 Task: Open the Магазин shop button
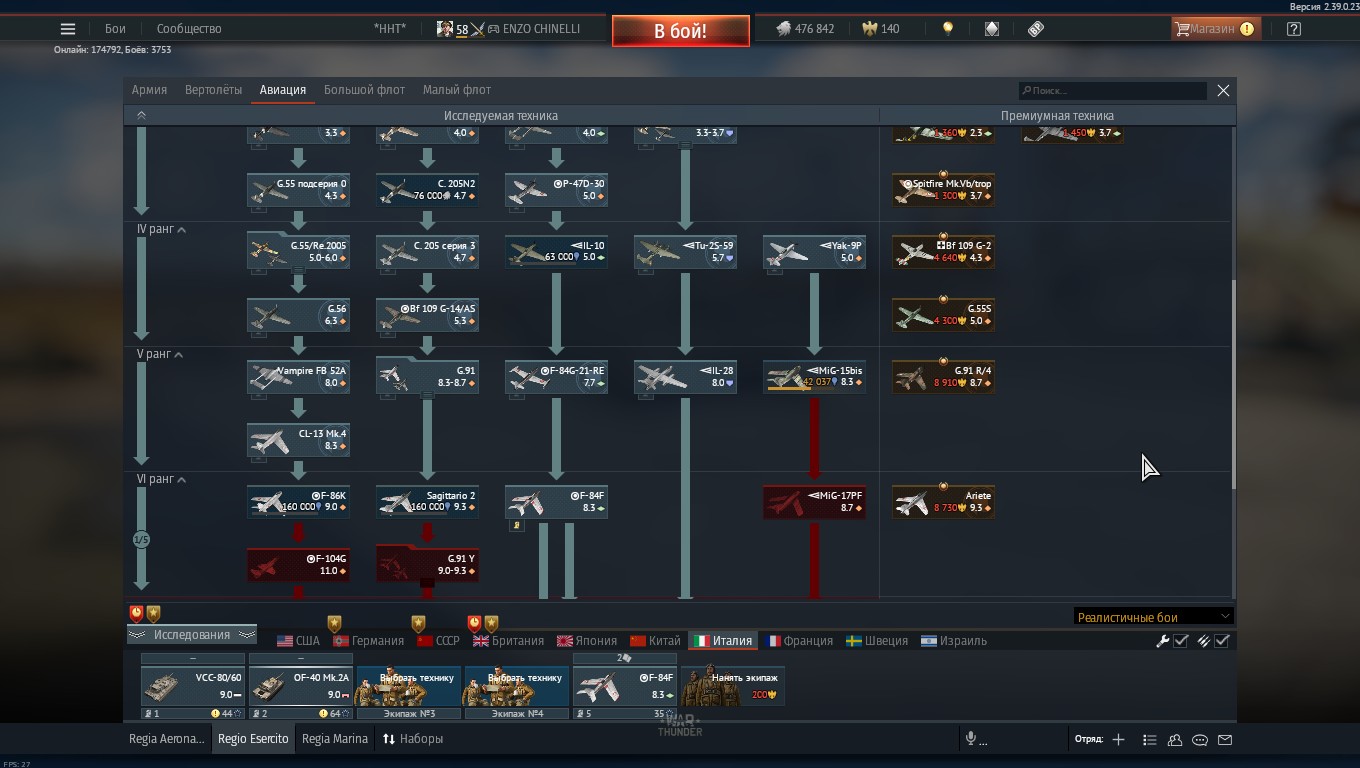pos(1214,29)
